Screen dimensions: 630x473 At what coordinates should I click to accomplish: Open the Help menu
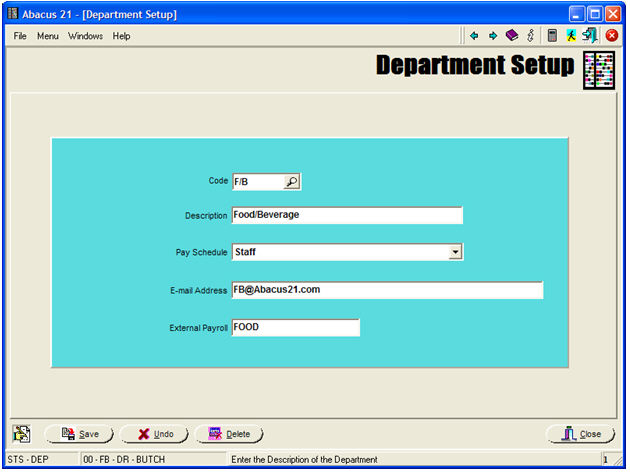tap(121, 36)
